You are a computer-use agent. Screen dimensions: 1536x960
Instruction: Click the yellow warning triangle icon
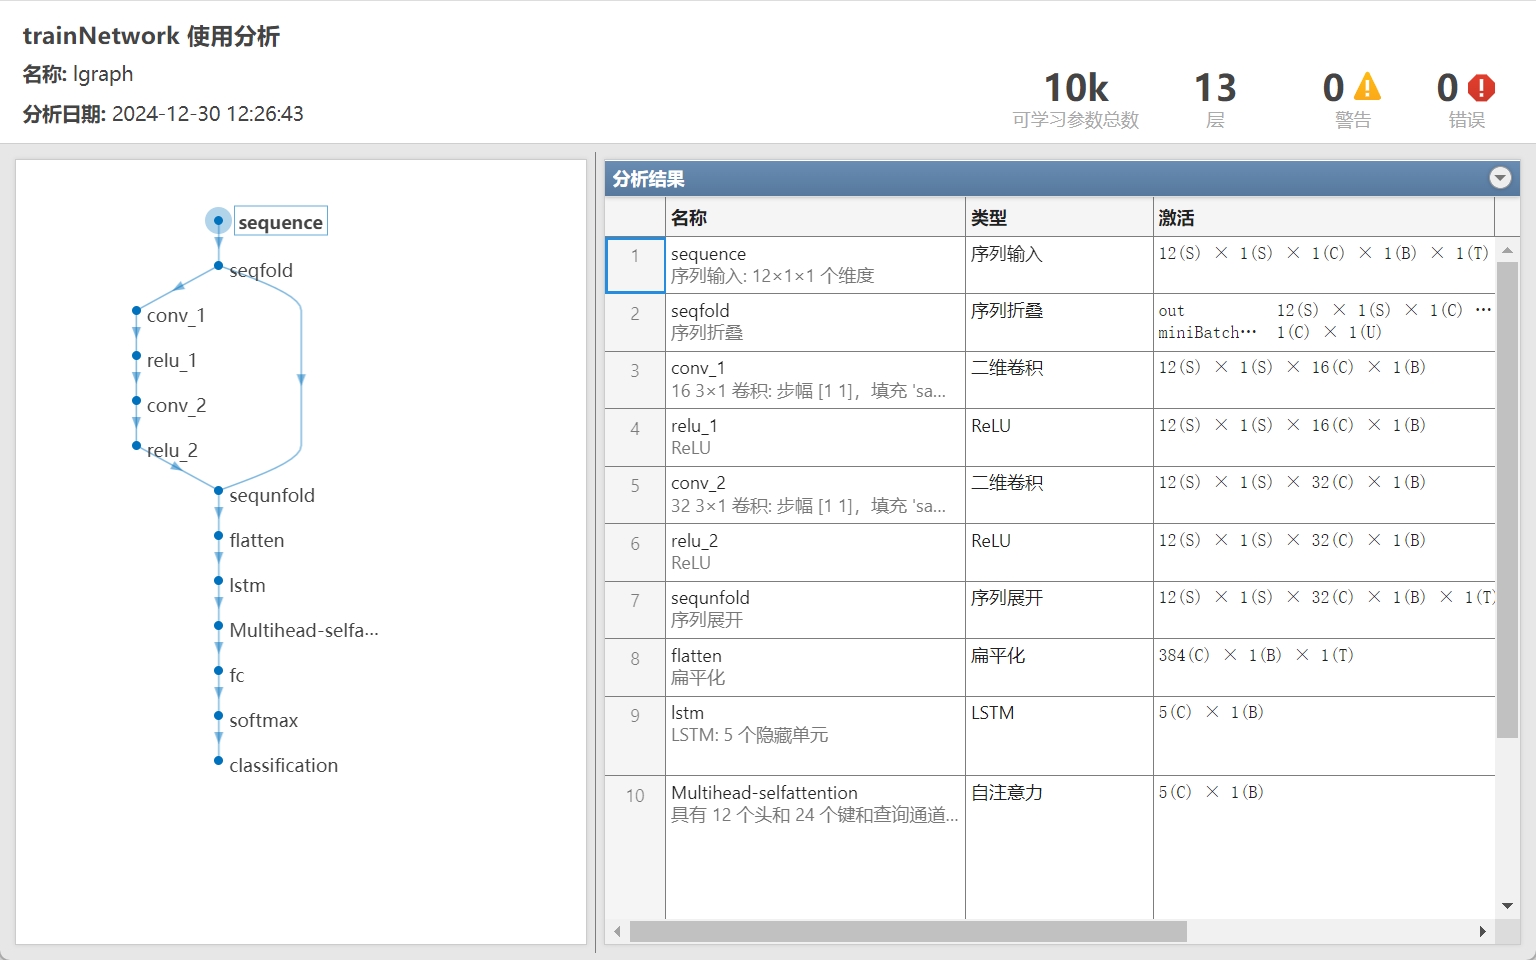[1367, 88]
